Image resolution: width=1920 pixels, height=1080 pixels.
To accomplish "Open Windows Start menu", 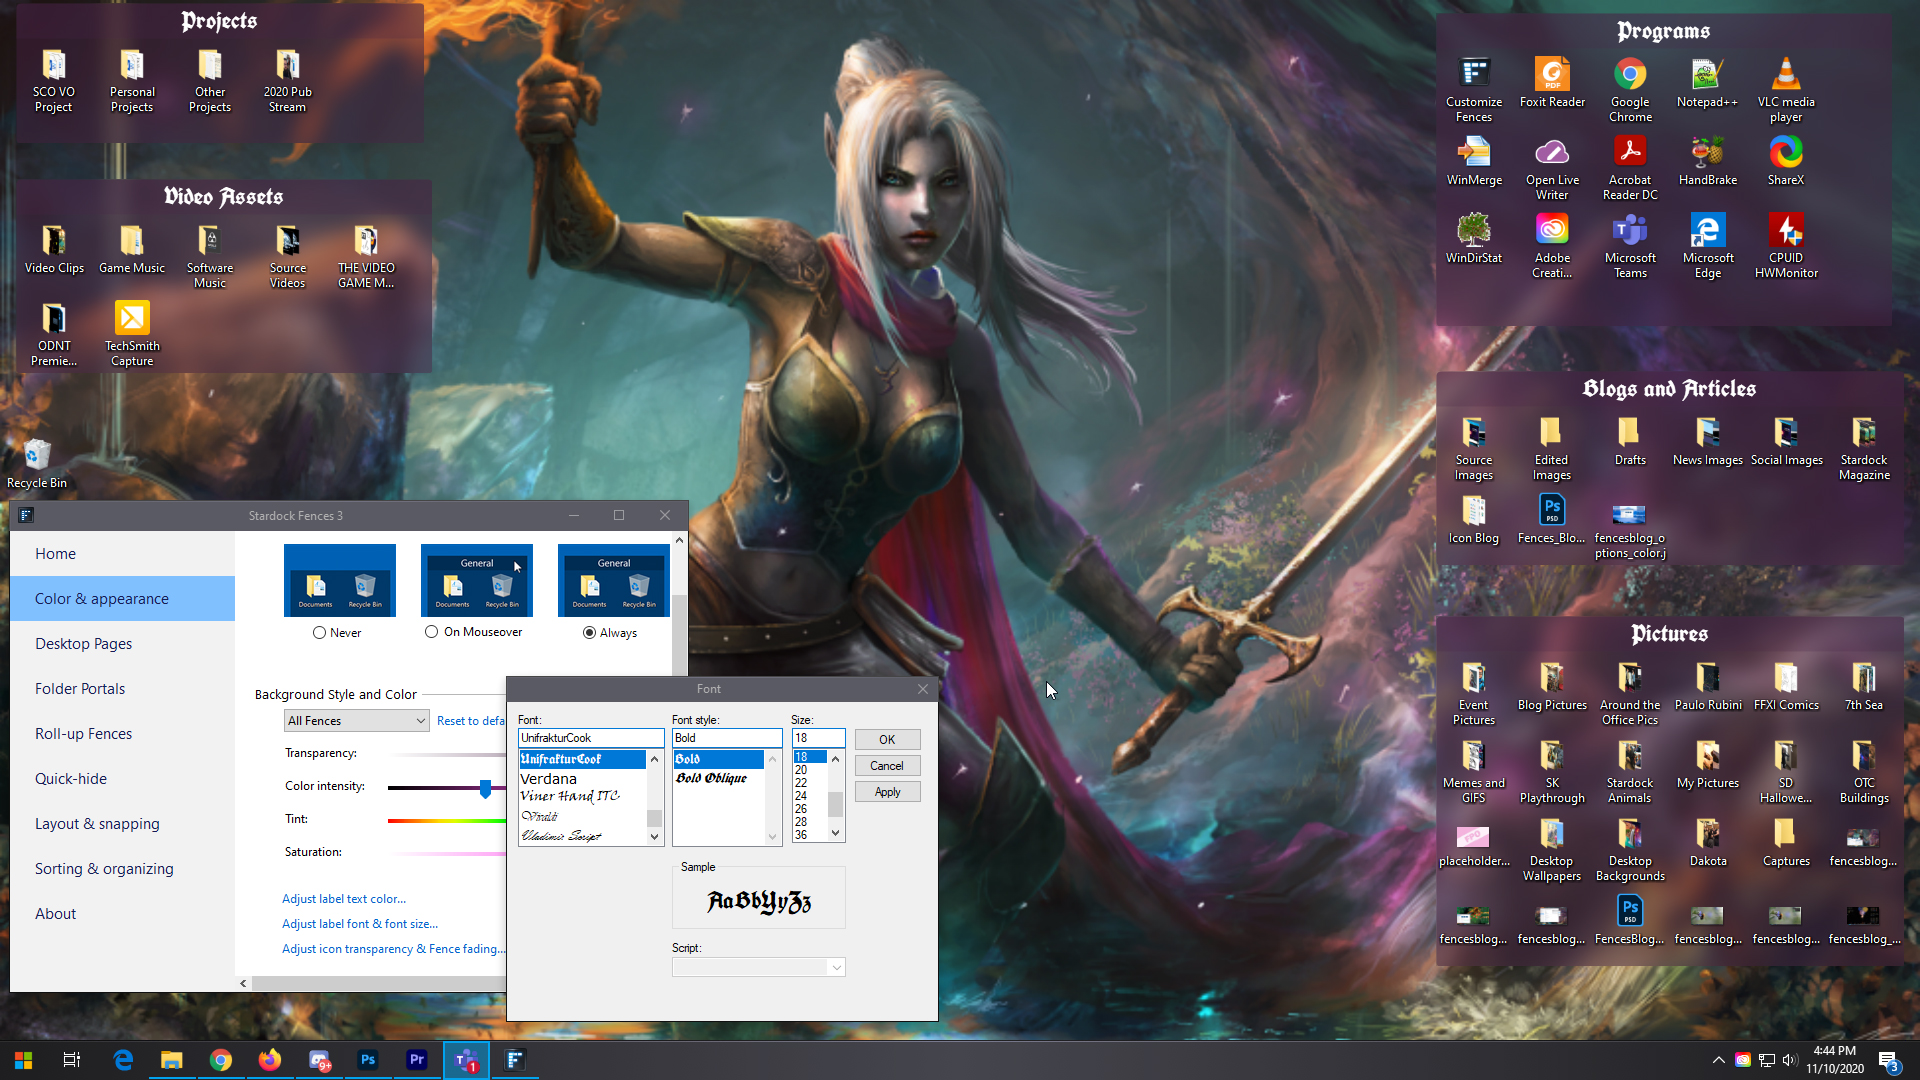I will point(23,1060).
